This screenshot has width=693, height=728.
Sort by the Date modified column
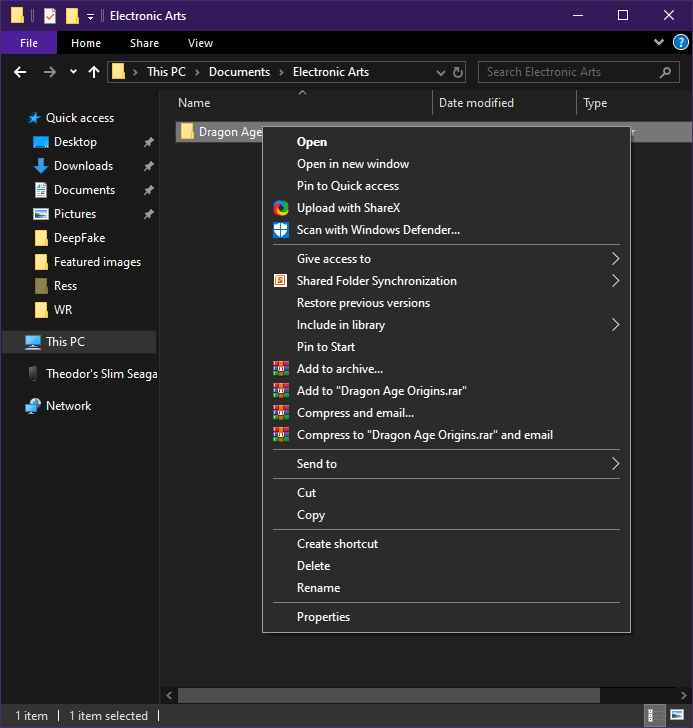click(476, 103)
